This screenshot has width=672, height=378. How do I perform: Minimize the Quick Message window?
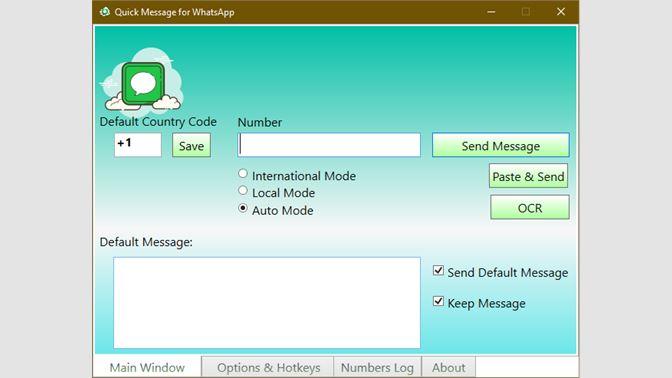coord(491,12)
